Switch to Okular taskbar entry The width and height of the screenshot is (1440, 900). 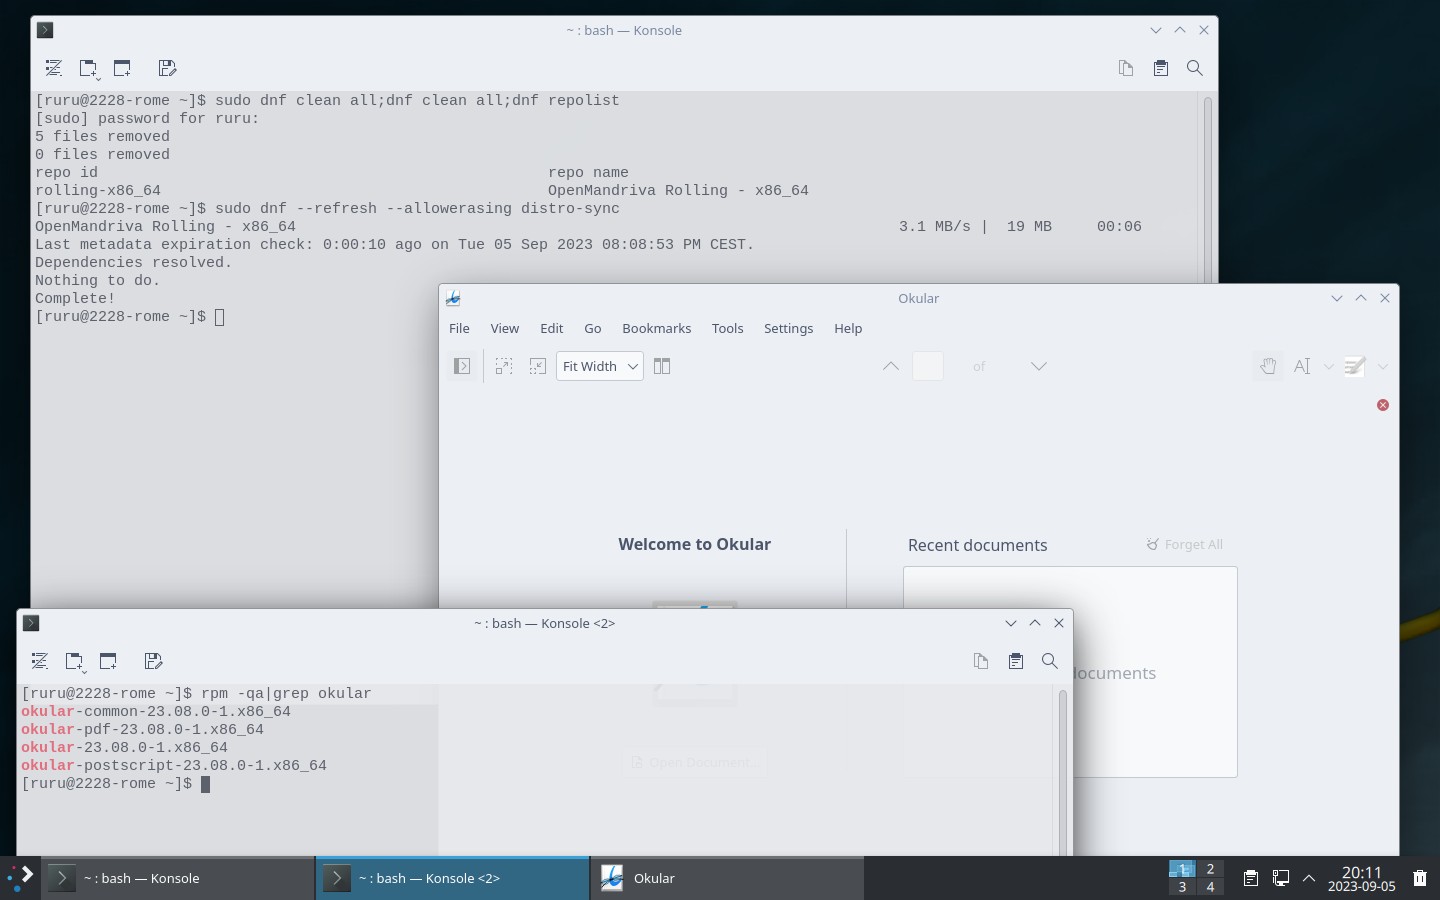[727, 878]
